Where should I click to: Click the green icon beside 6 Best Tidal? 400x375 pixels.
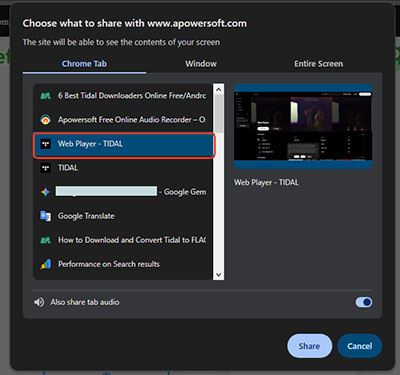point(46,96)
